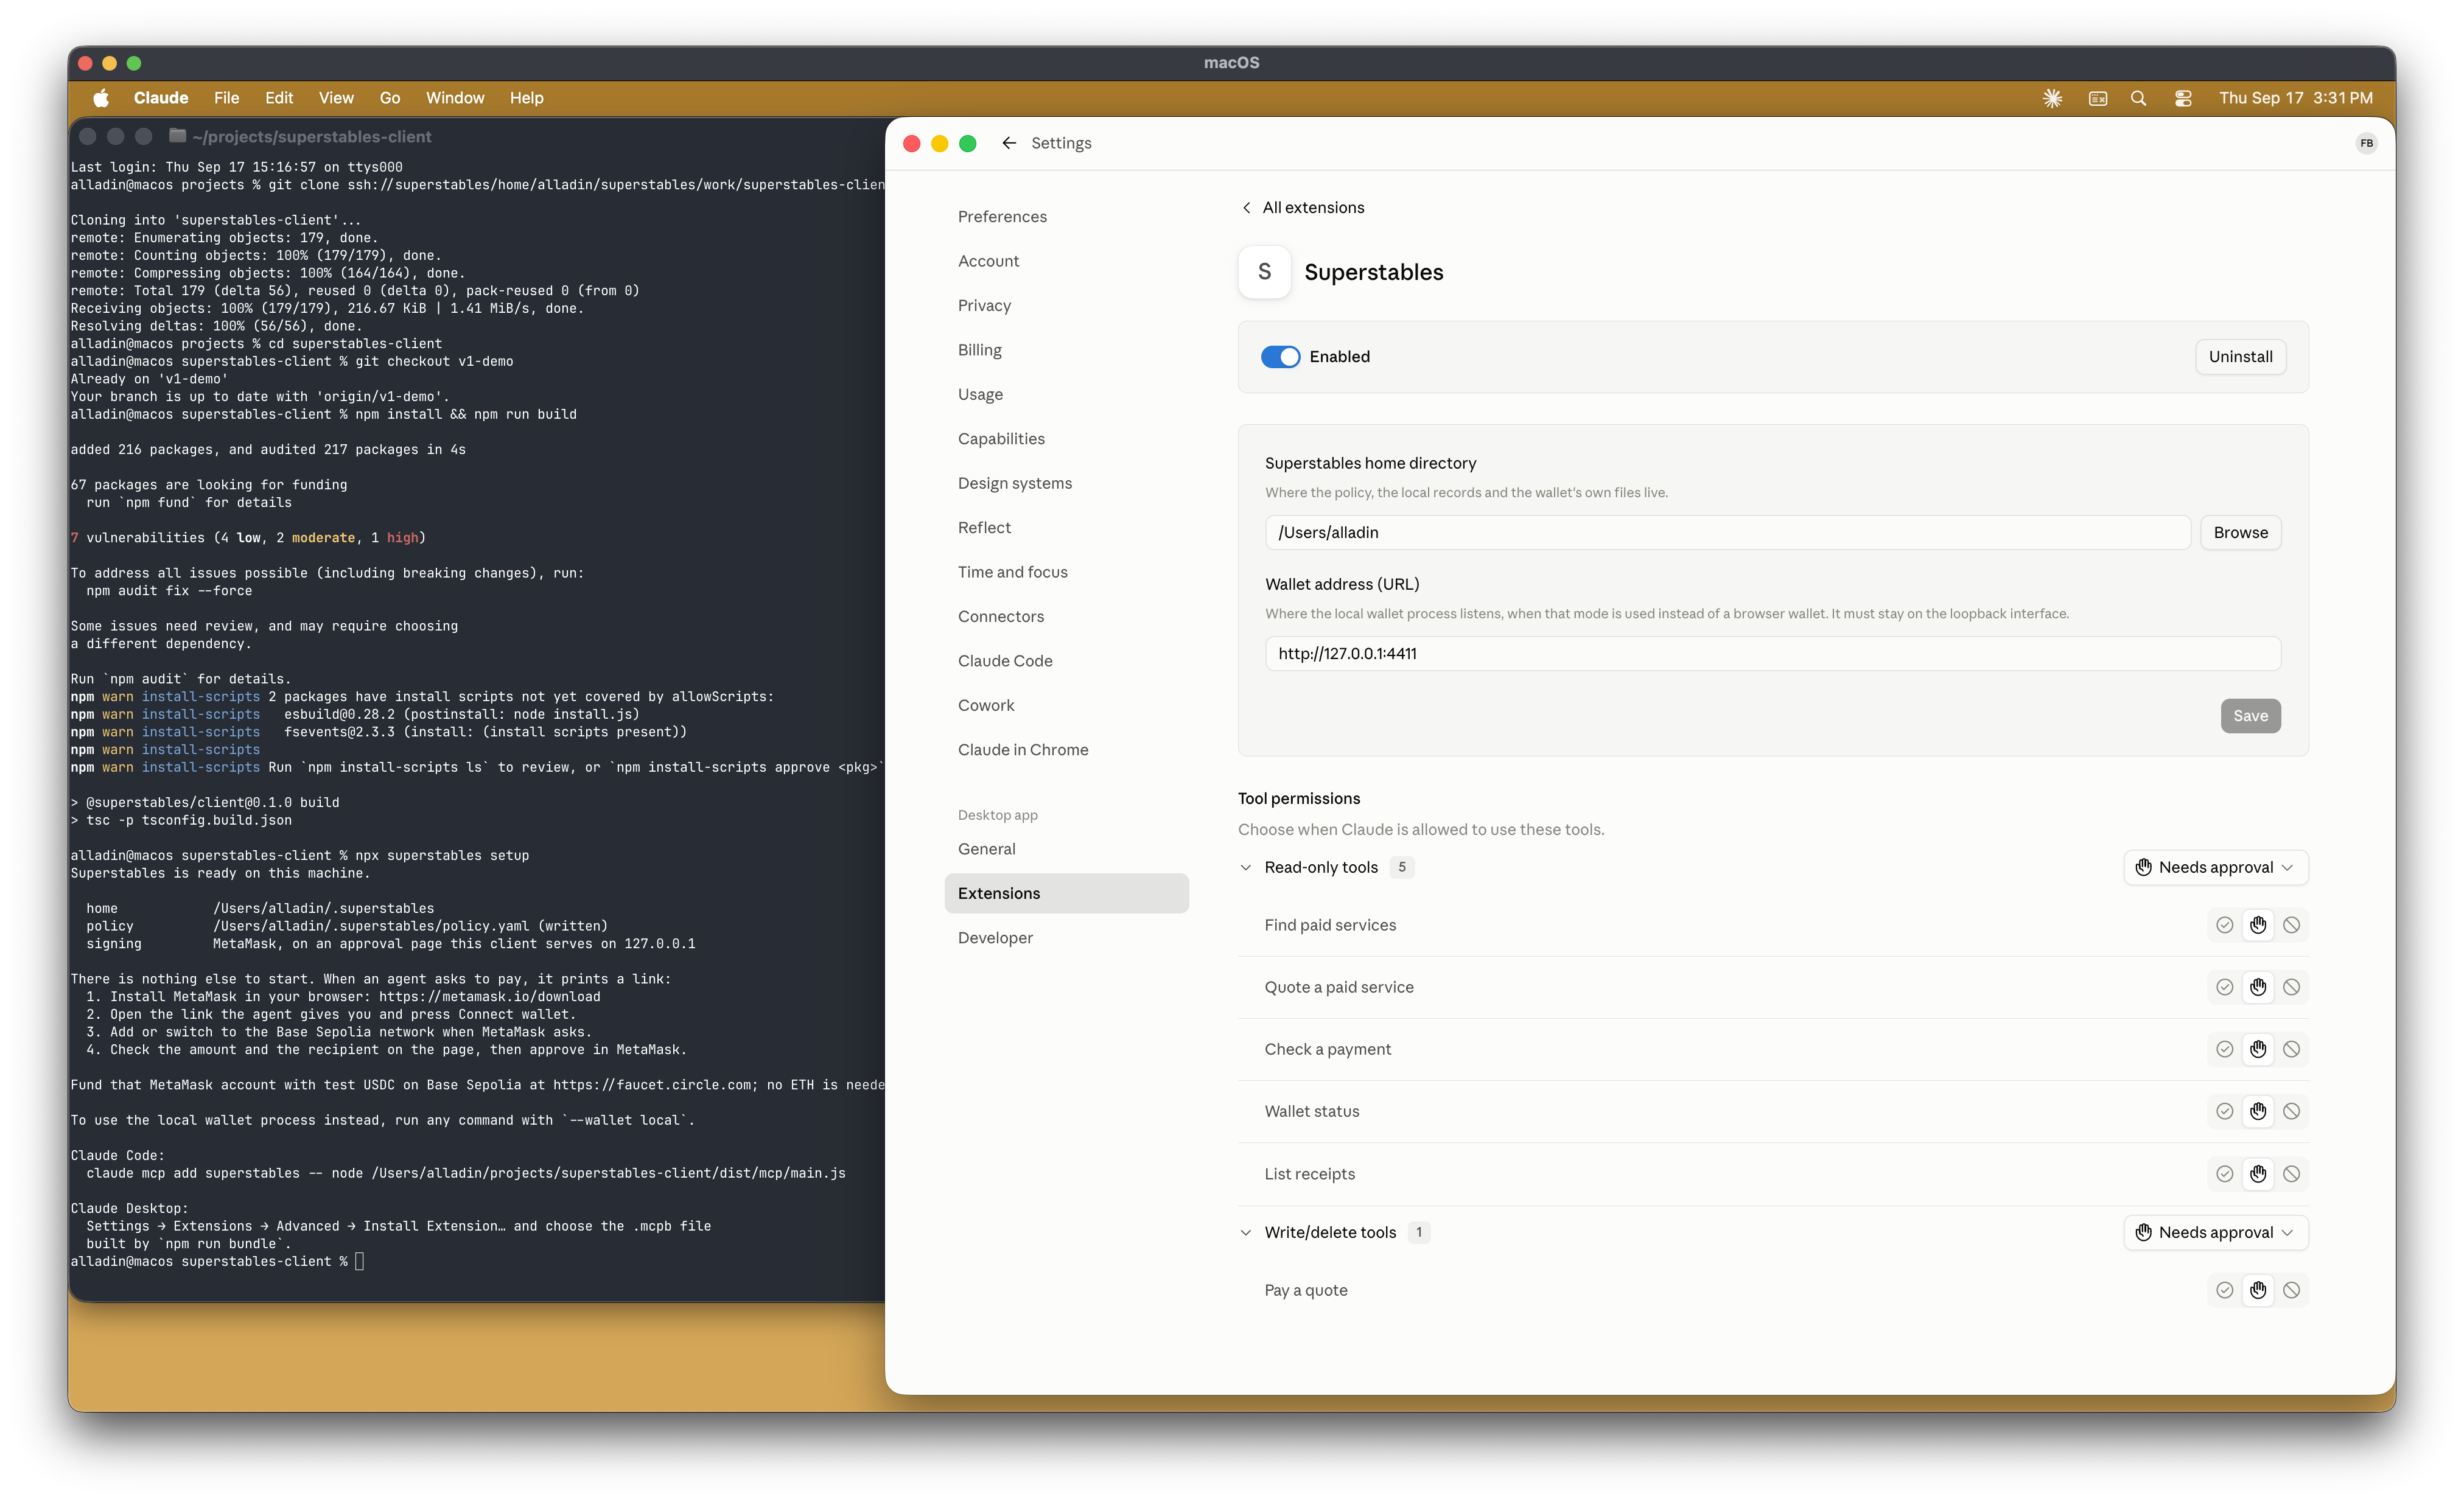The image size is (2464, 1502).
Task: Click the menu bar date and time
Action: coord(2295,98)
